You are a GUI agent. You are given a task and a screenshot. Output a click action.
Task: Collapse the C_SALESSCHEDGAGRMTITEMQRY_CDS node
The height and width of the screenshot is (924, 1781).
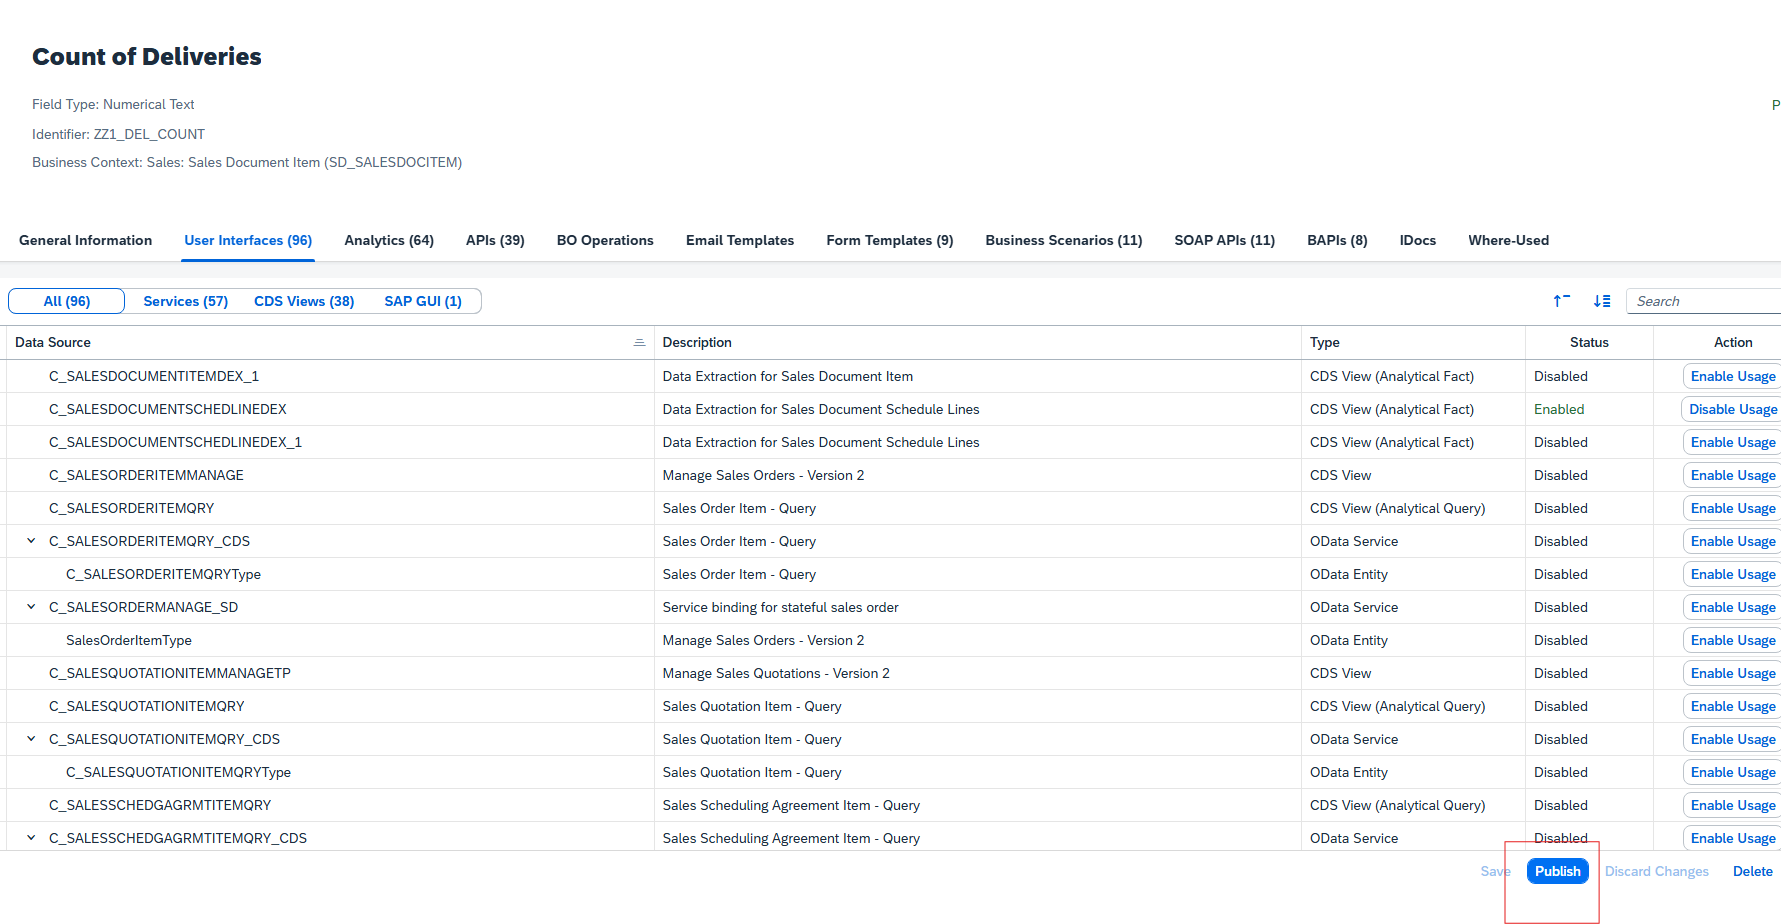tap(31, 838)
